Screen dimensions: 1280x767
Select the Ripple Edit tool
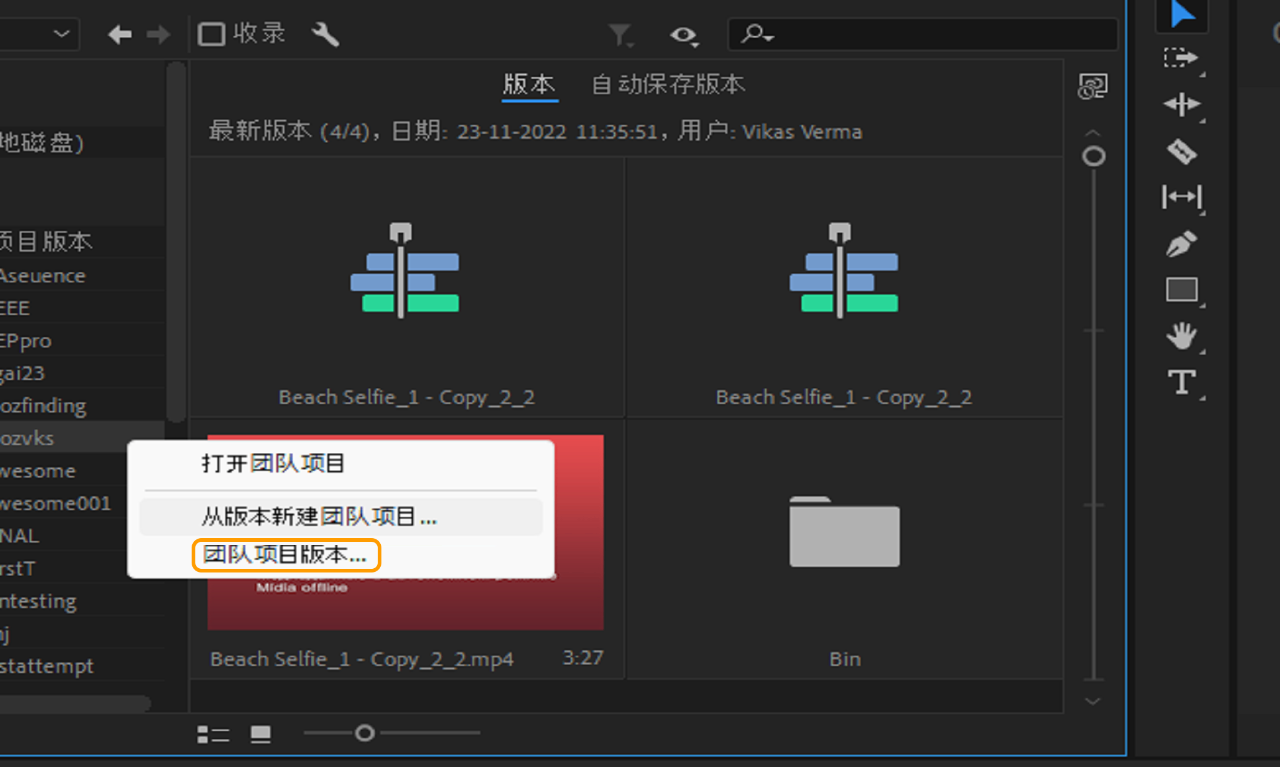tap(1182, 104)
